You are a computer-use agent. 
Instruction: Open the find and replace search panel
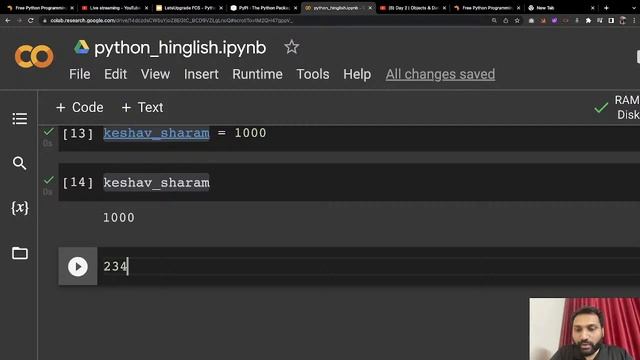tap(19, 163)
